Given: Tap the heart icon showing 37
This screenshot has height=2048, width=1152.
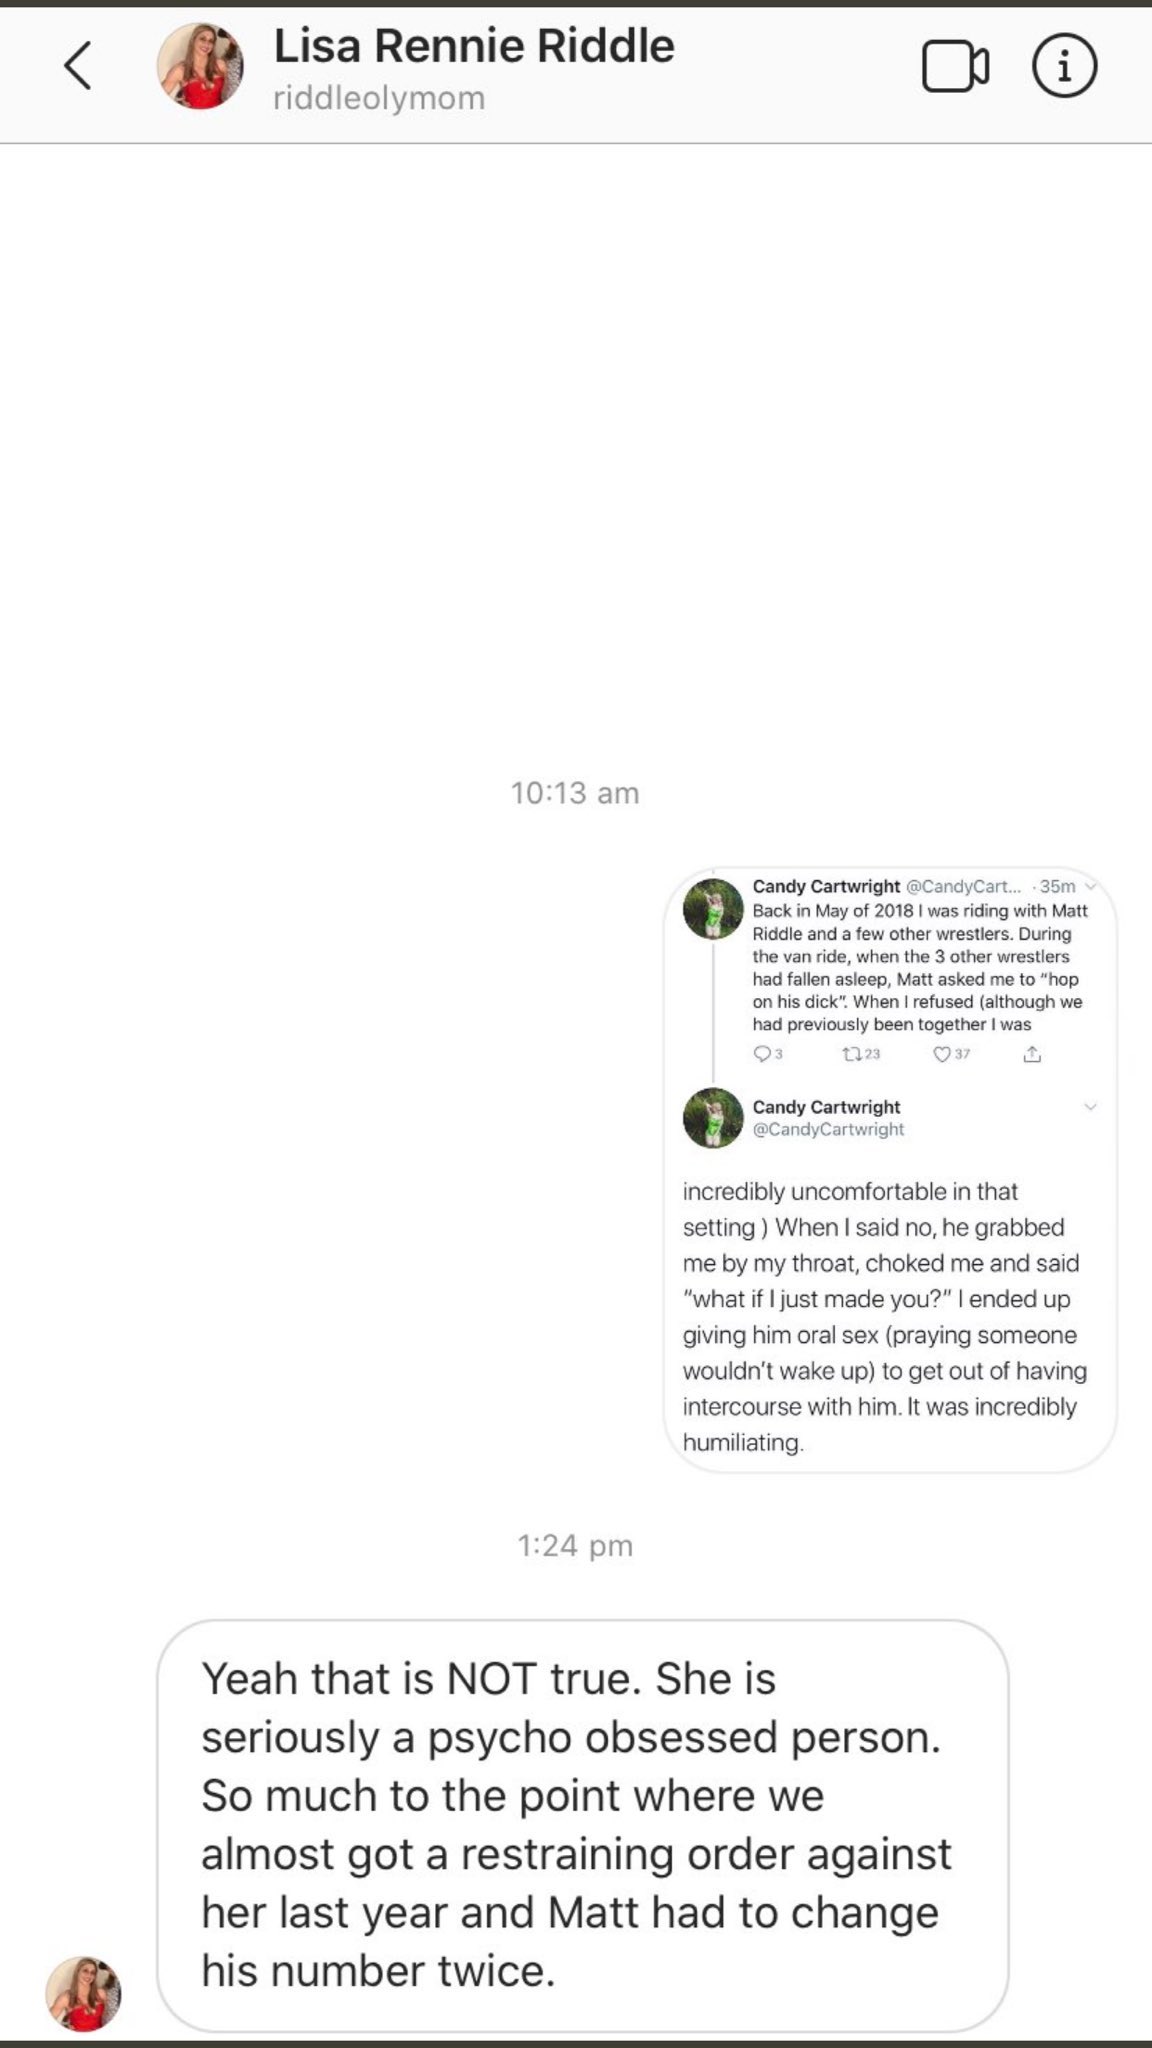Looking at the screenshot, I should 951,1054.
